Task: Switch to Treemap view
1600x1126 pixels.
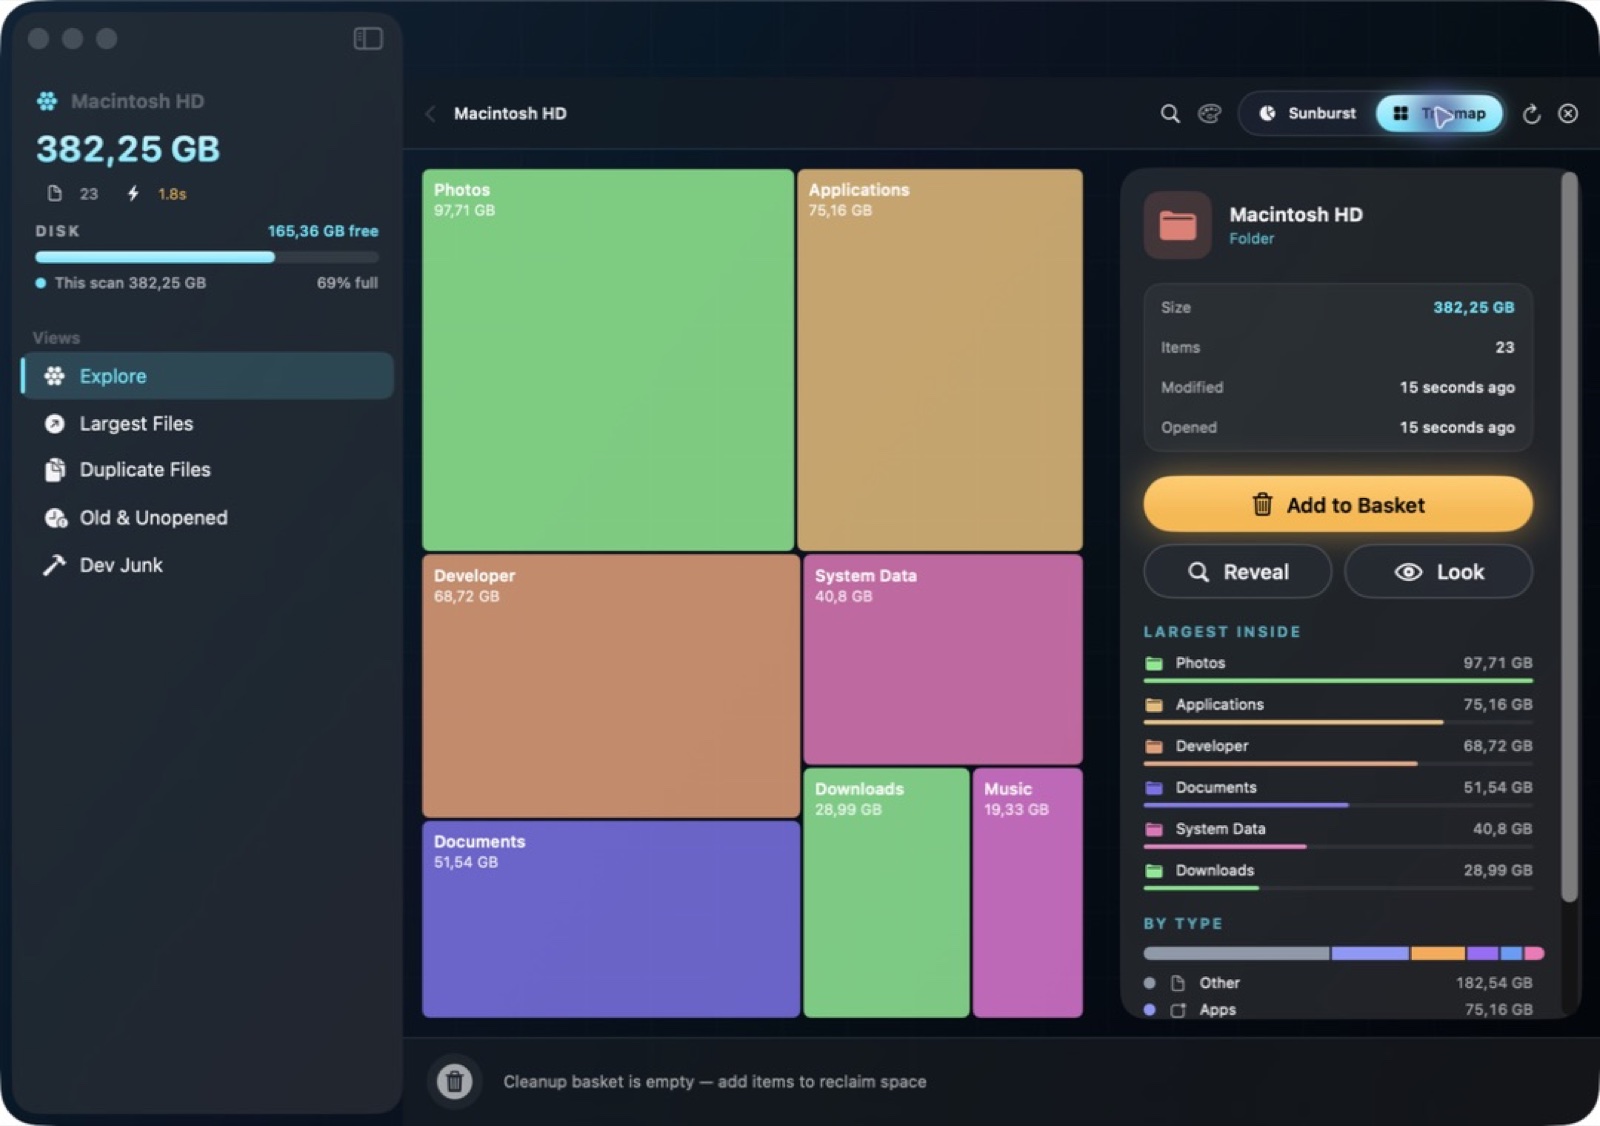Action: point(1440,113)
